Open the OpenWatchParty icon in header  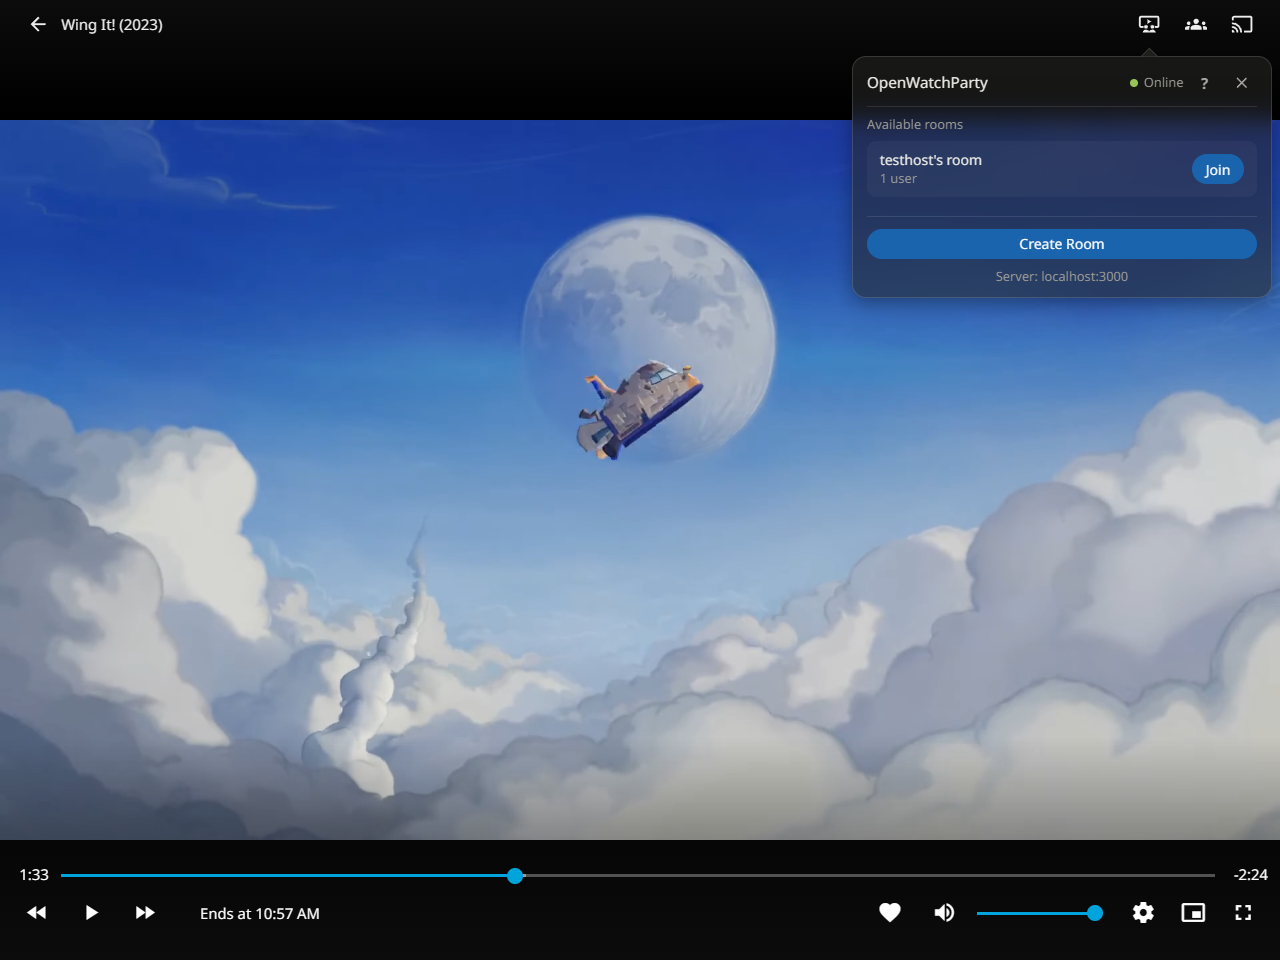click(x=1149, y=24)
